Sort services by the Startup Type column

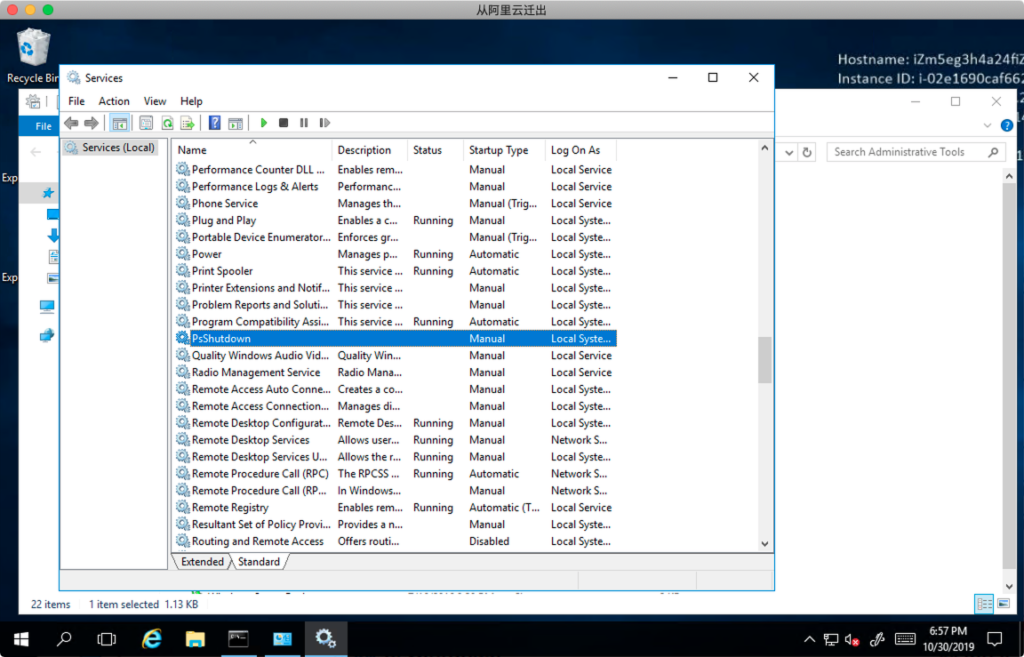(x=499, y=150)
